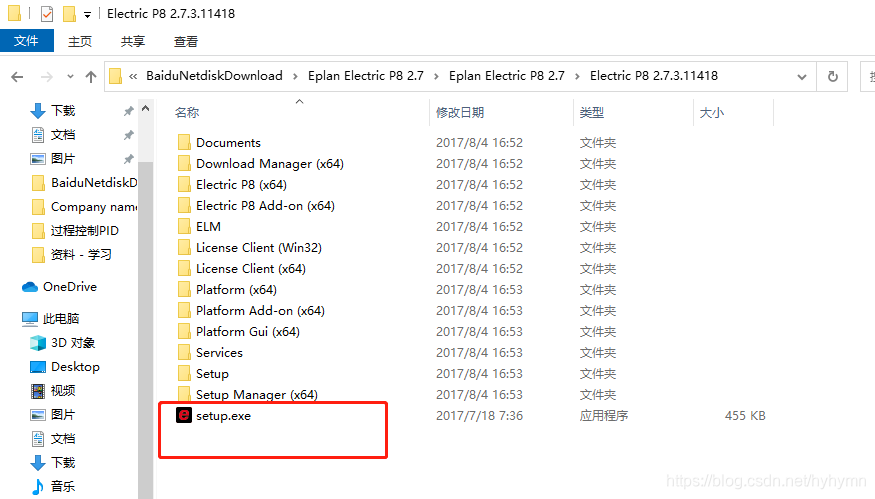Click BaiduNetdiskDownload in the address path
875x499 pixels.
pyautogui.click(x=214, y=76)
